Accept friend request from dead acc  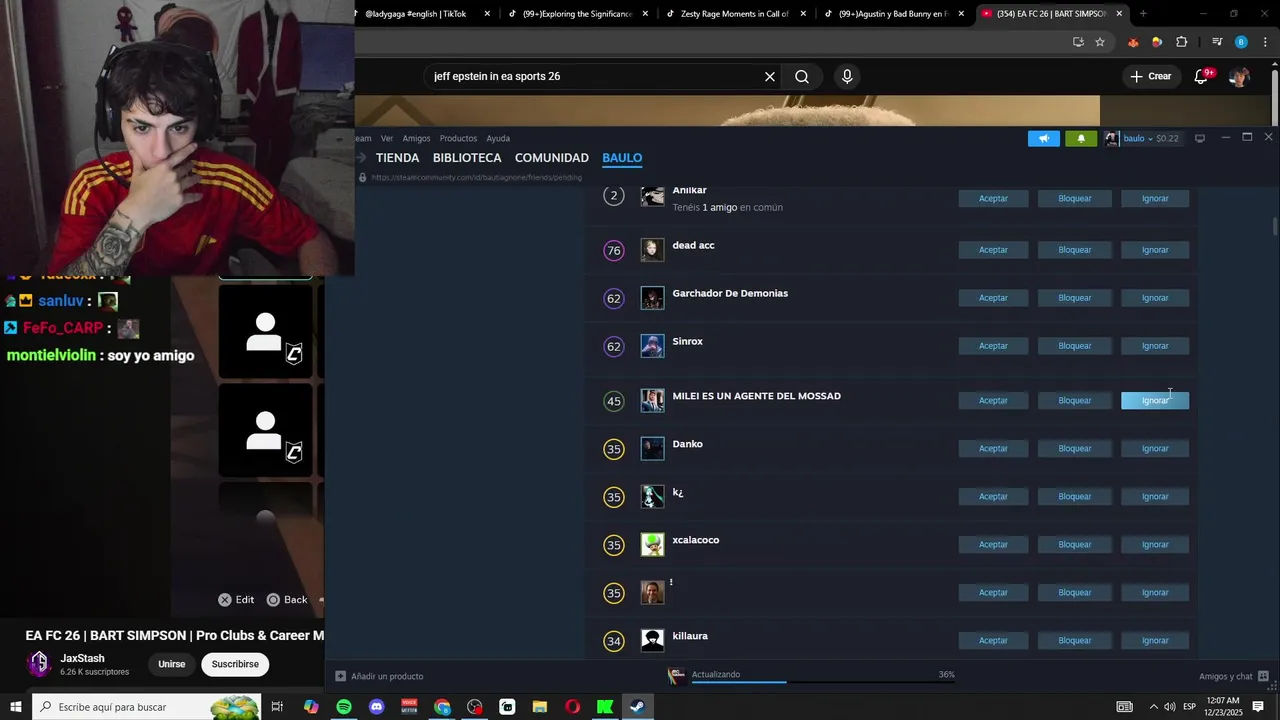(x=993, y=250)
